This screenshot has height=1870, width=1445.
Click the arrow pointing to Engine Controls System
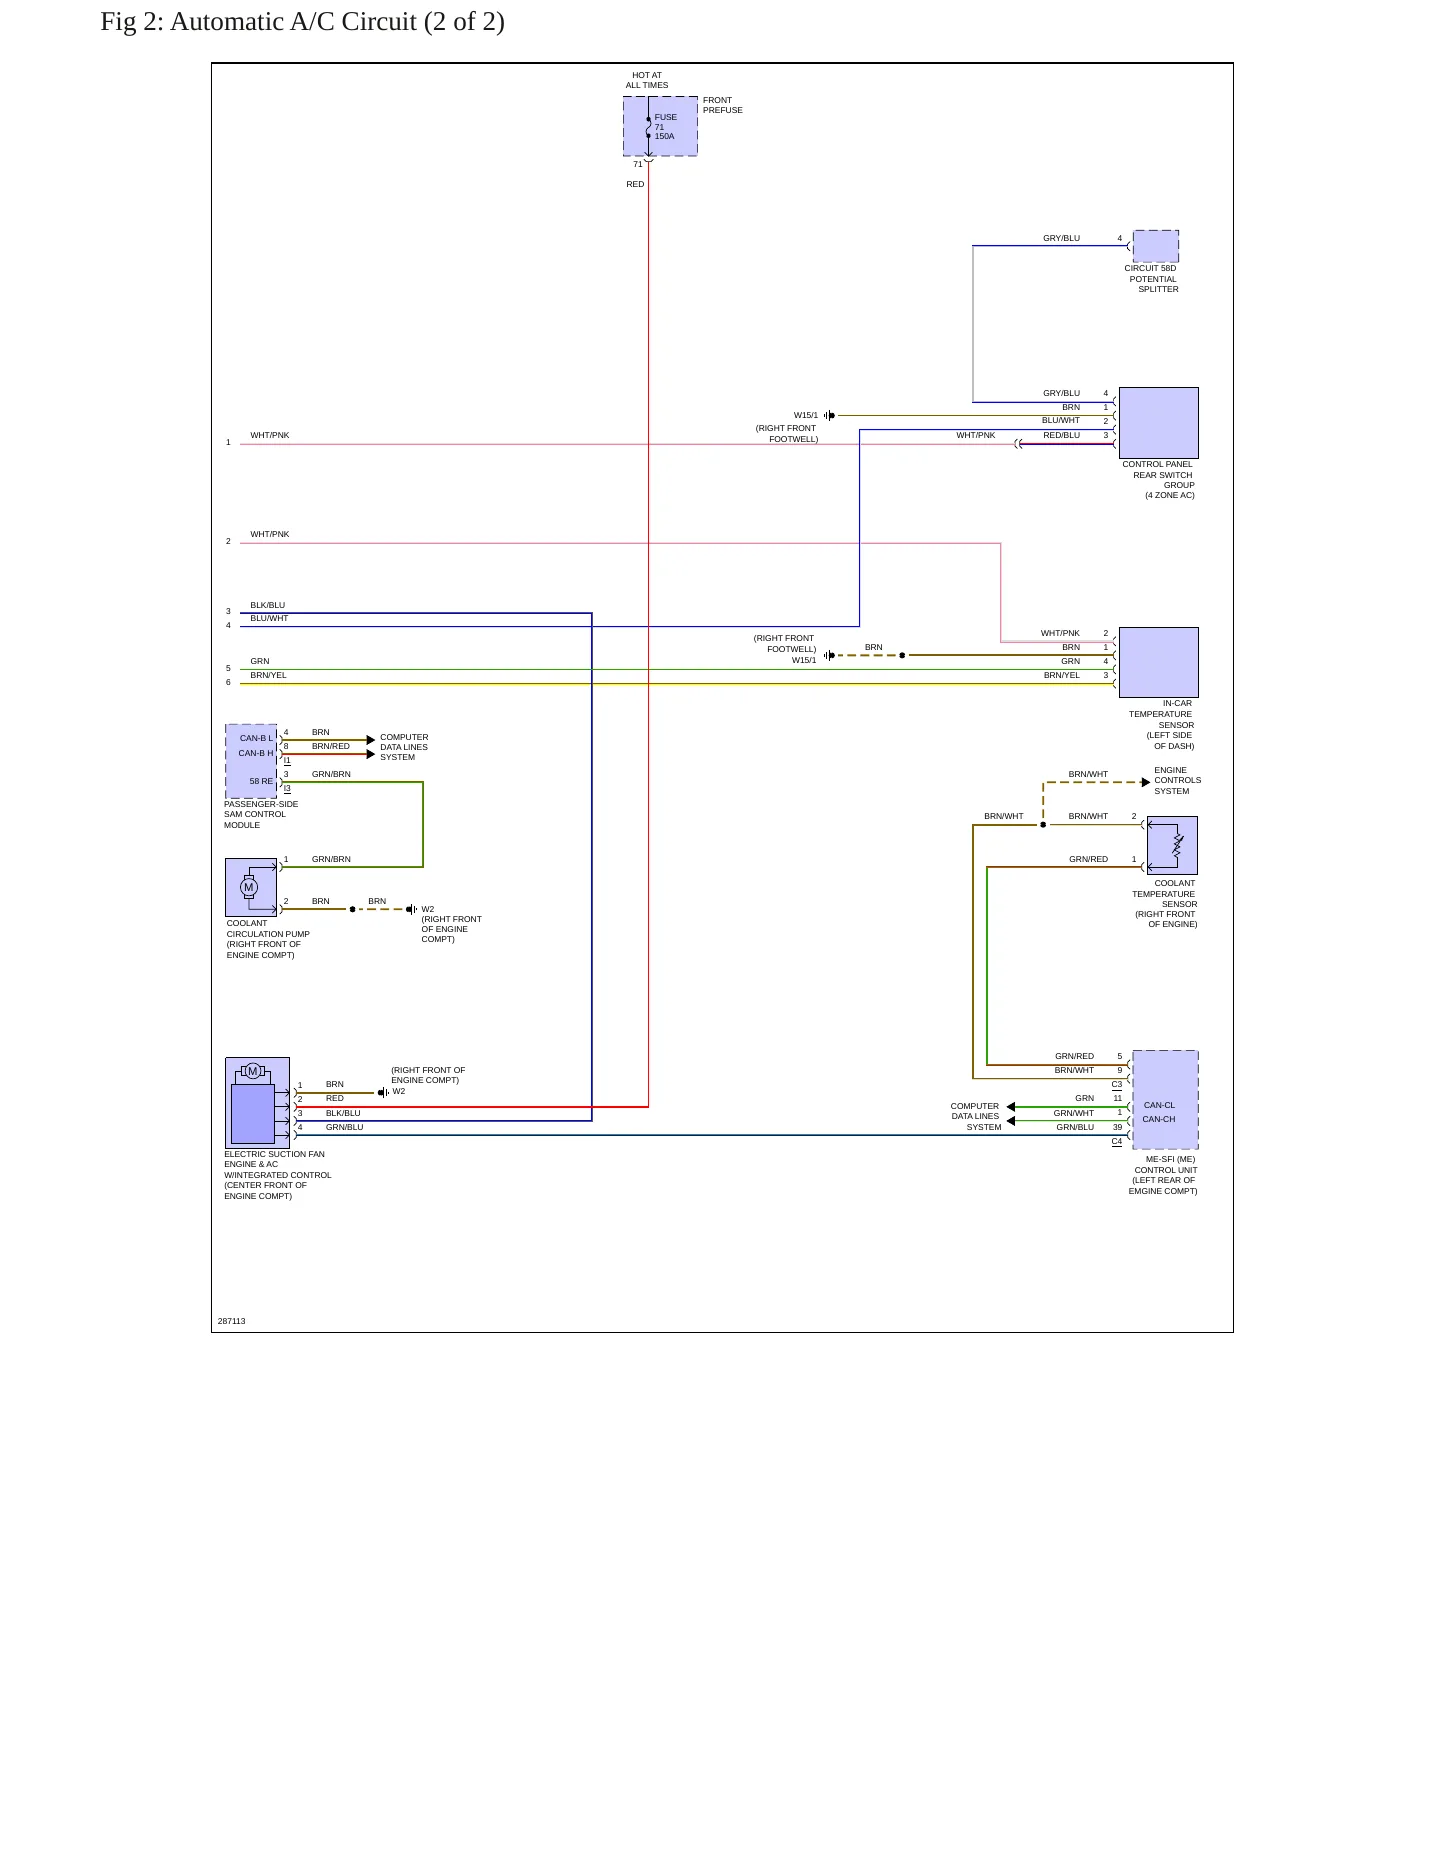coord(1145,782)
